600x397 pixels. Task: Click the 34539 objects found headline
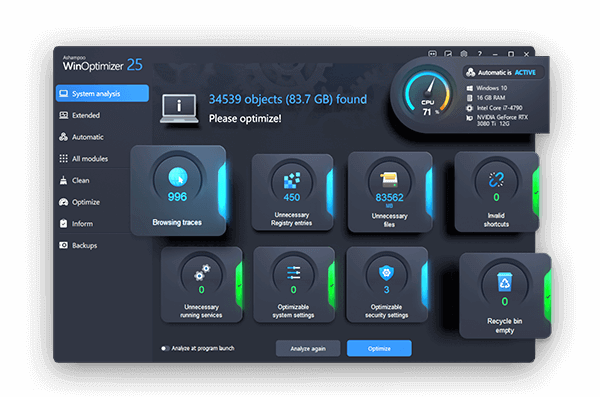(x=288, y=100)
